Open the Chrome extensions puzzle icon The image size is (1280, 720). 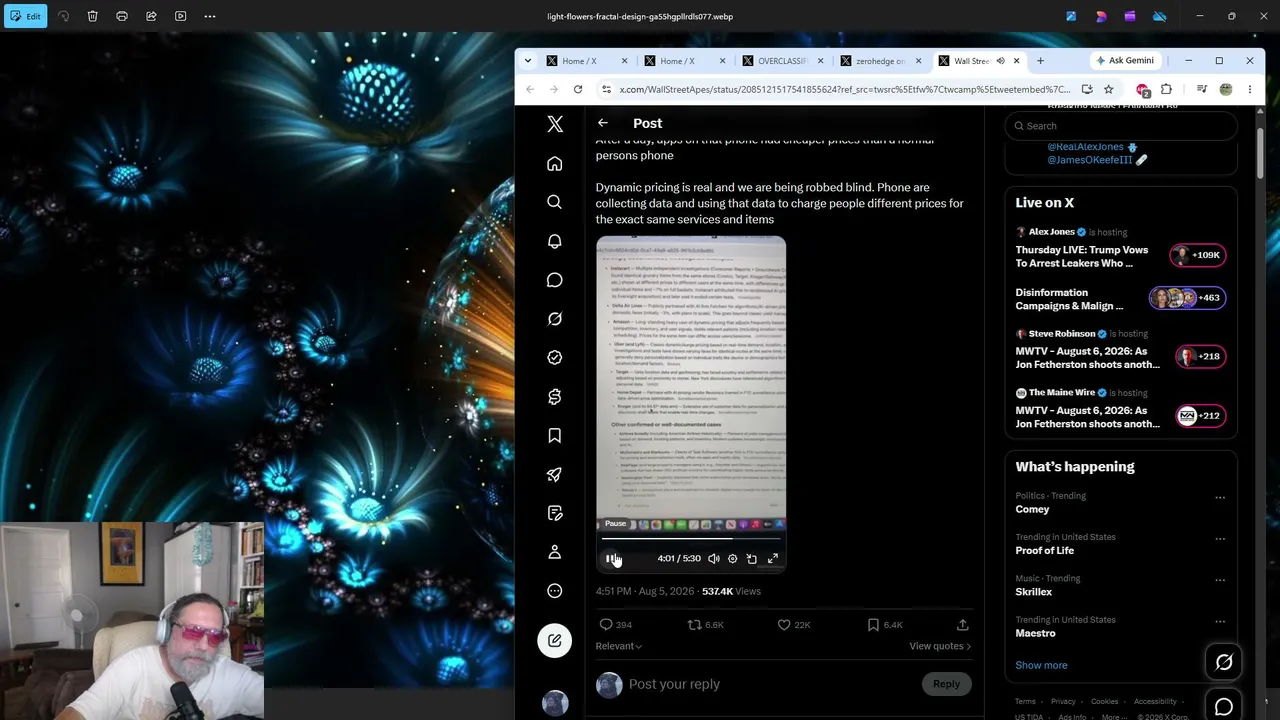click(1166, 89)
